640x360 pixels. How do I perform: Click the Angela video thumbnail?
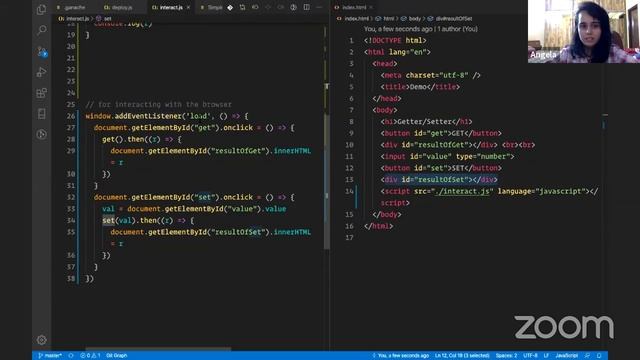(x=584, y=31)
